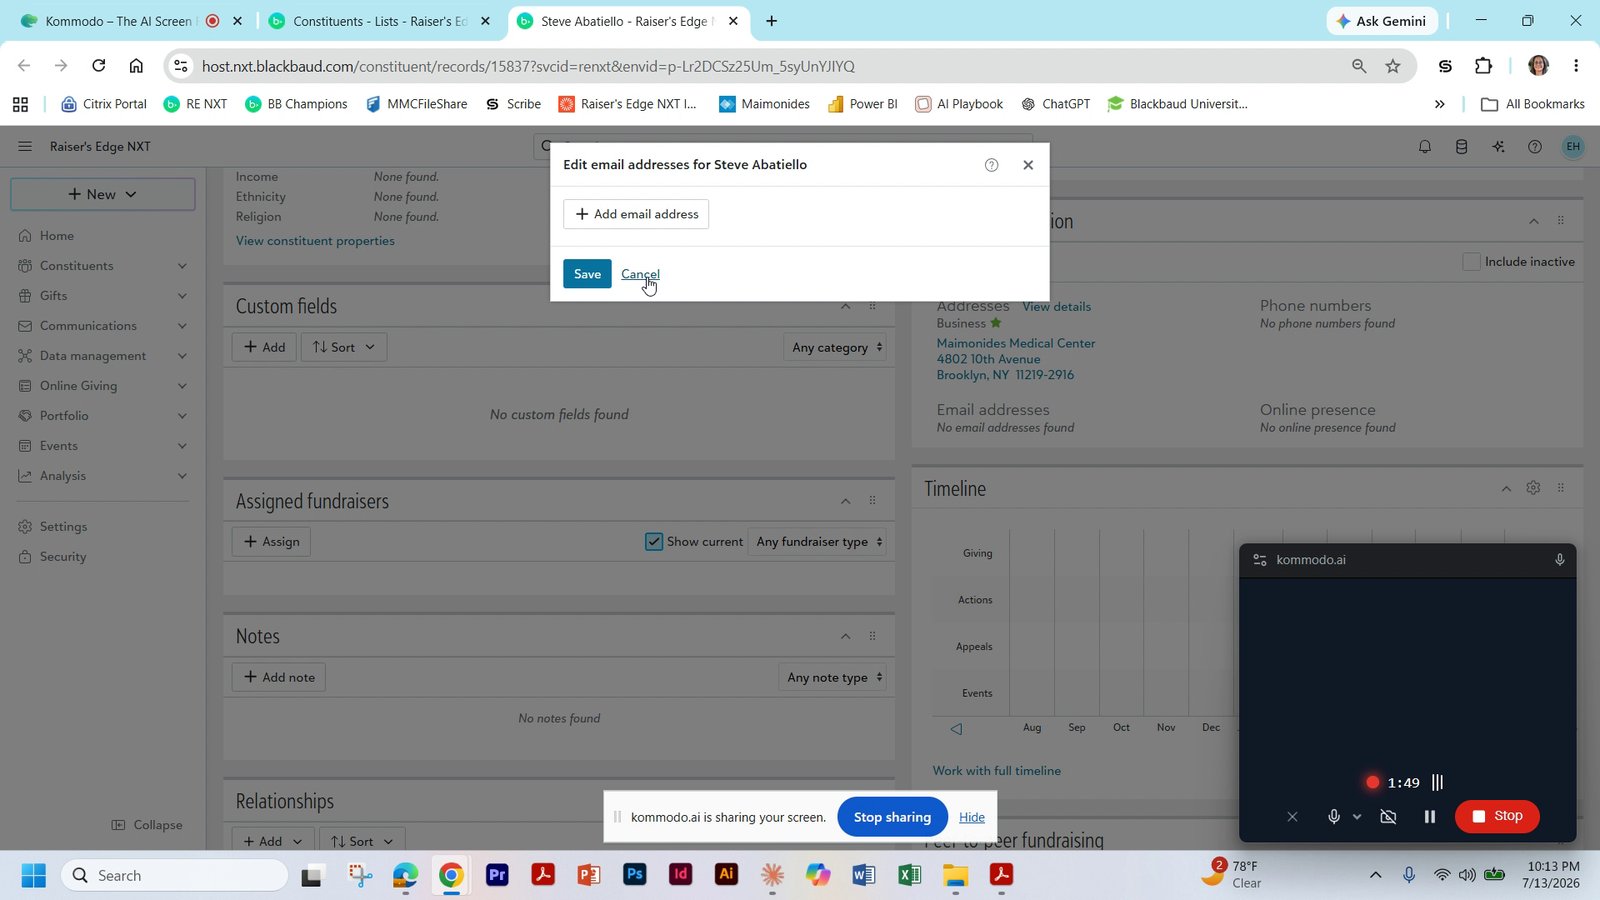The image size is (1600, 900).
Task: Open View constituent properties link
Action: tap(315, 241)
